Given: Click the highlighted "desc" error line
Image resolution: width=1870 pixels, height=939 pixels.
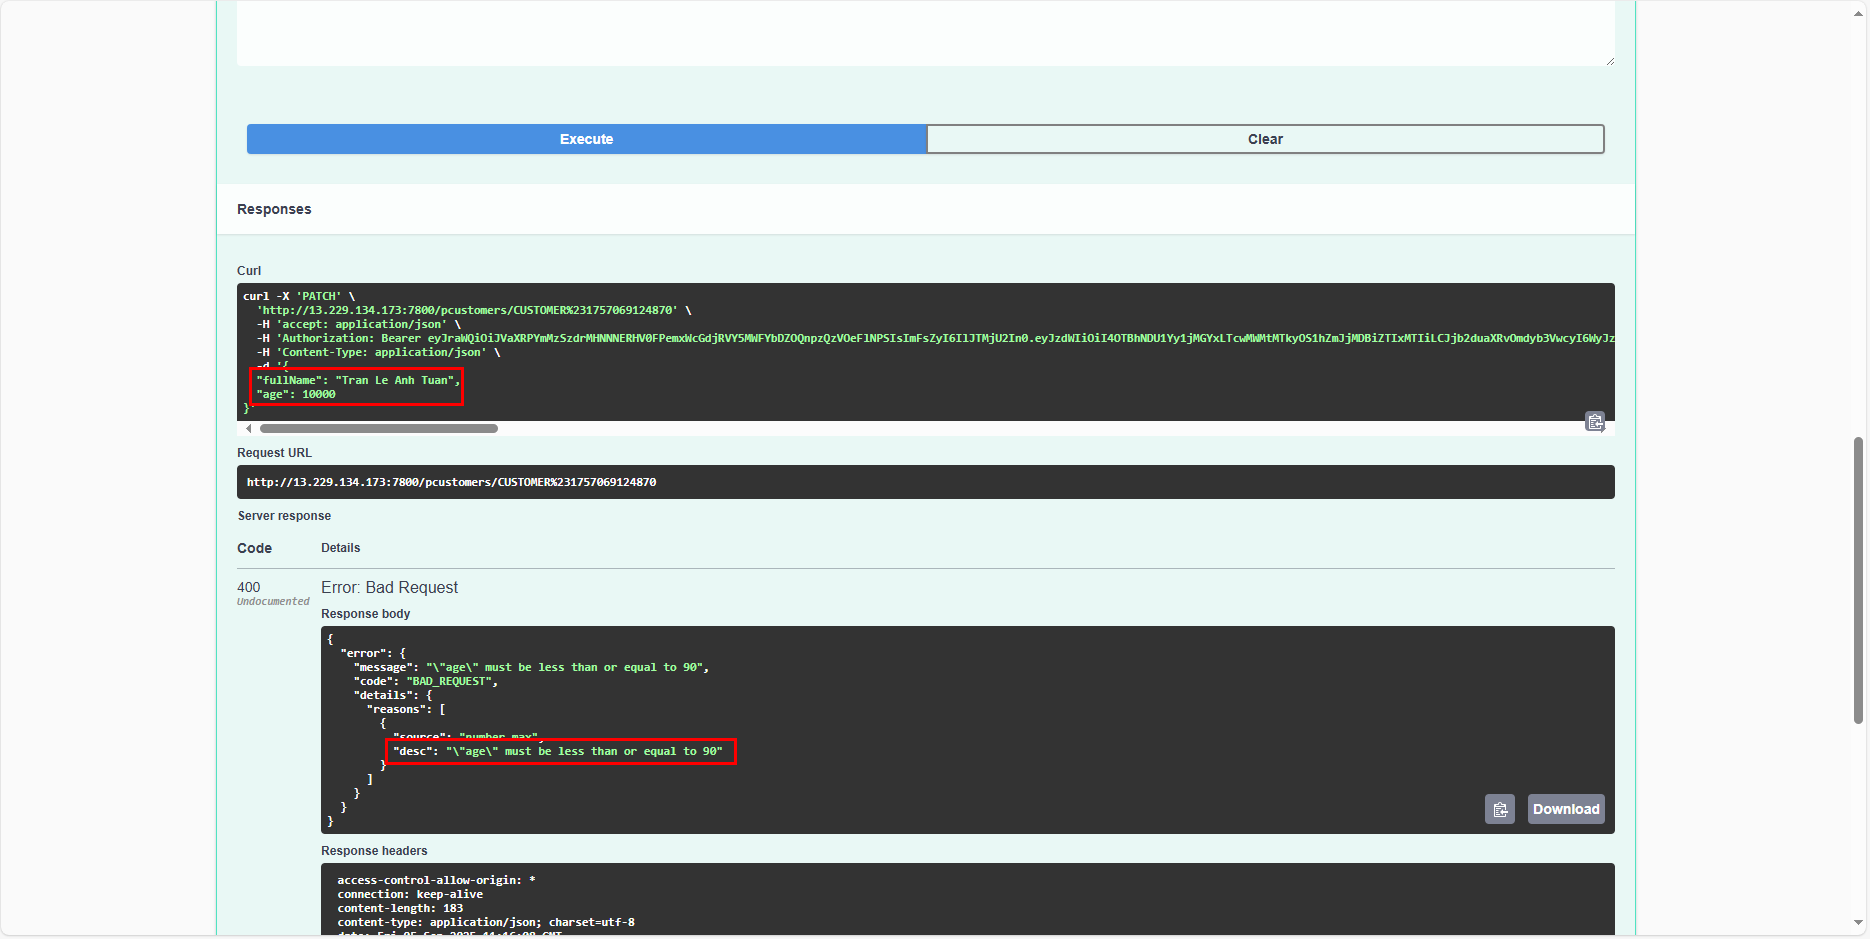Looking at the screenshot, I should point(560,751).
